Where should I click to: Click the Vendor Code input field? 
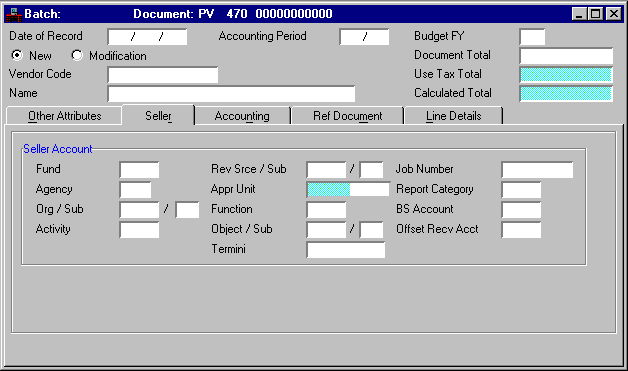163,75
